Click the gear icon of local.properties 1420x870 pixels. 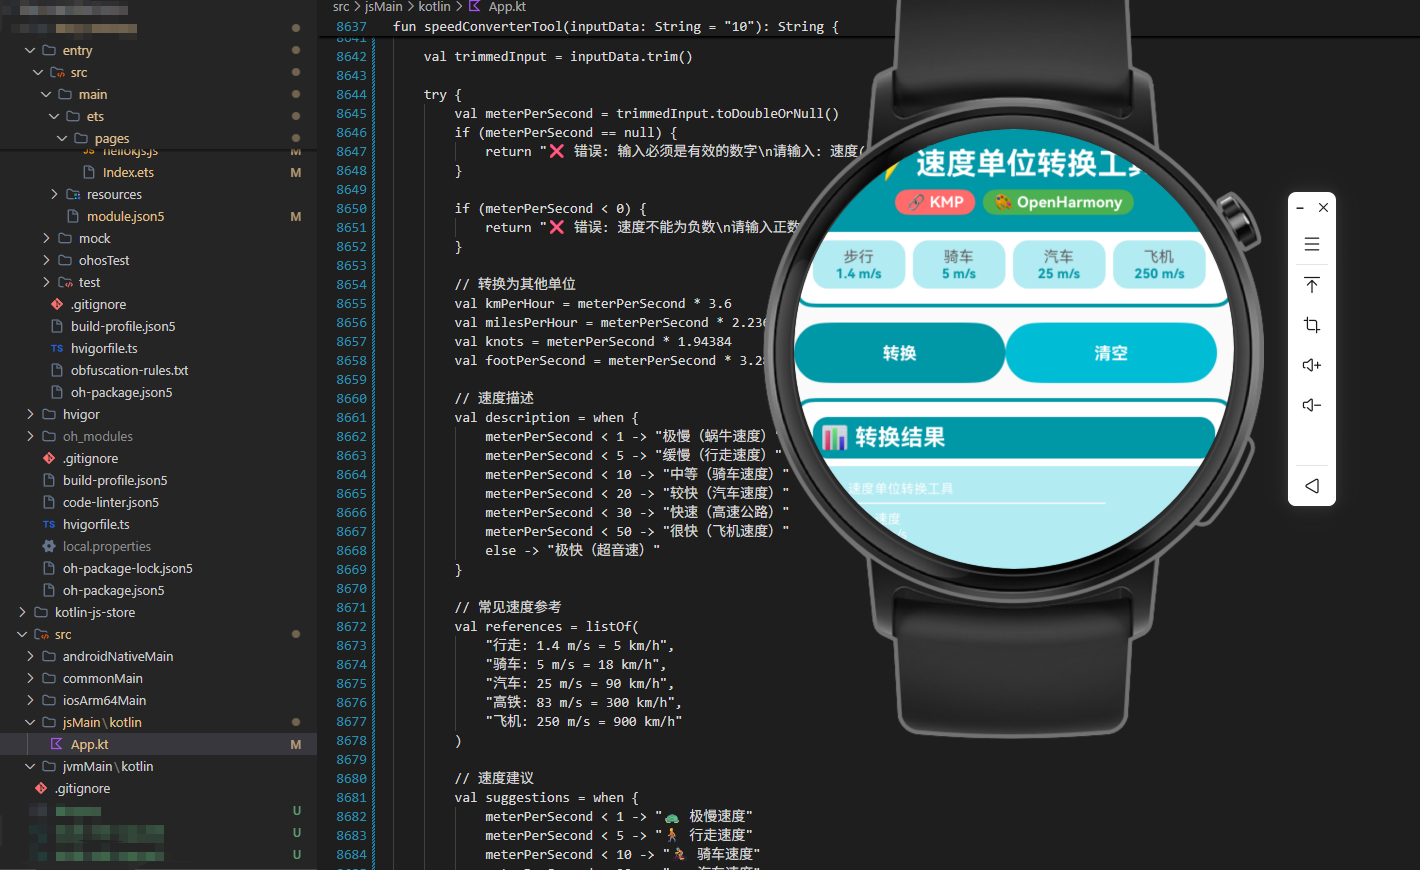(49, 546)
